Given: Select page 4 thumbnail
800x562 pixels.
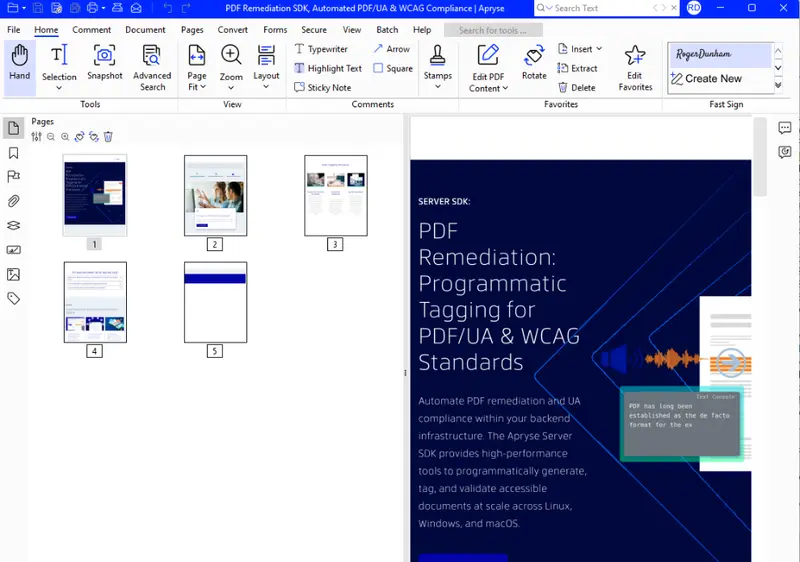Looking at the screenshot, I should (x=95, y=302).
